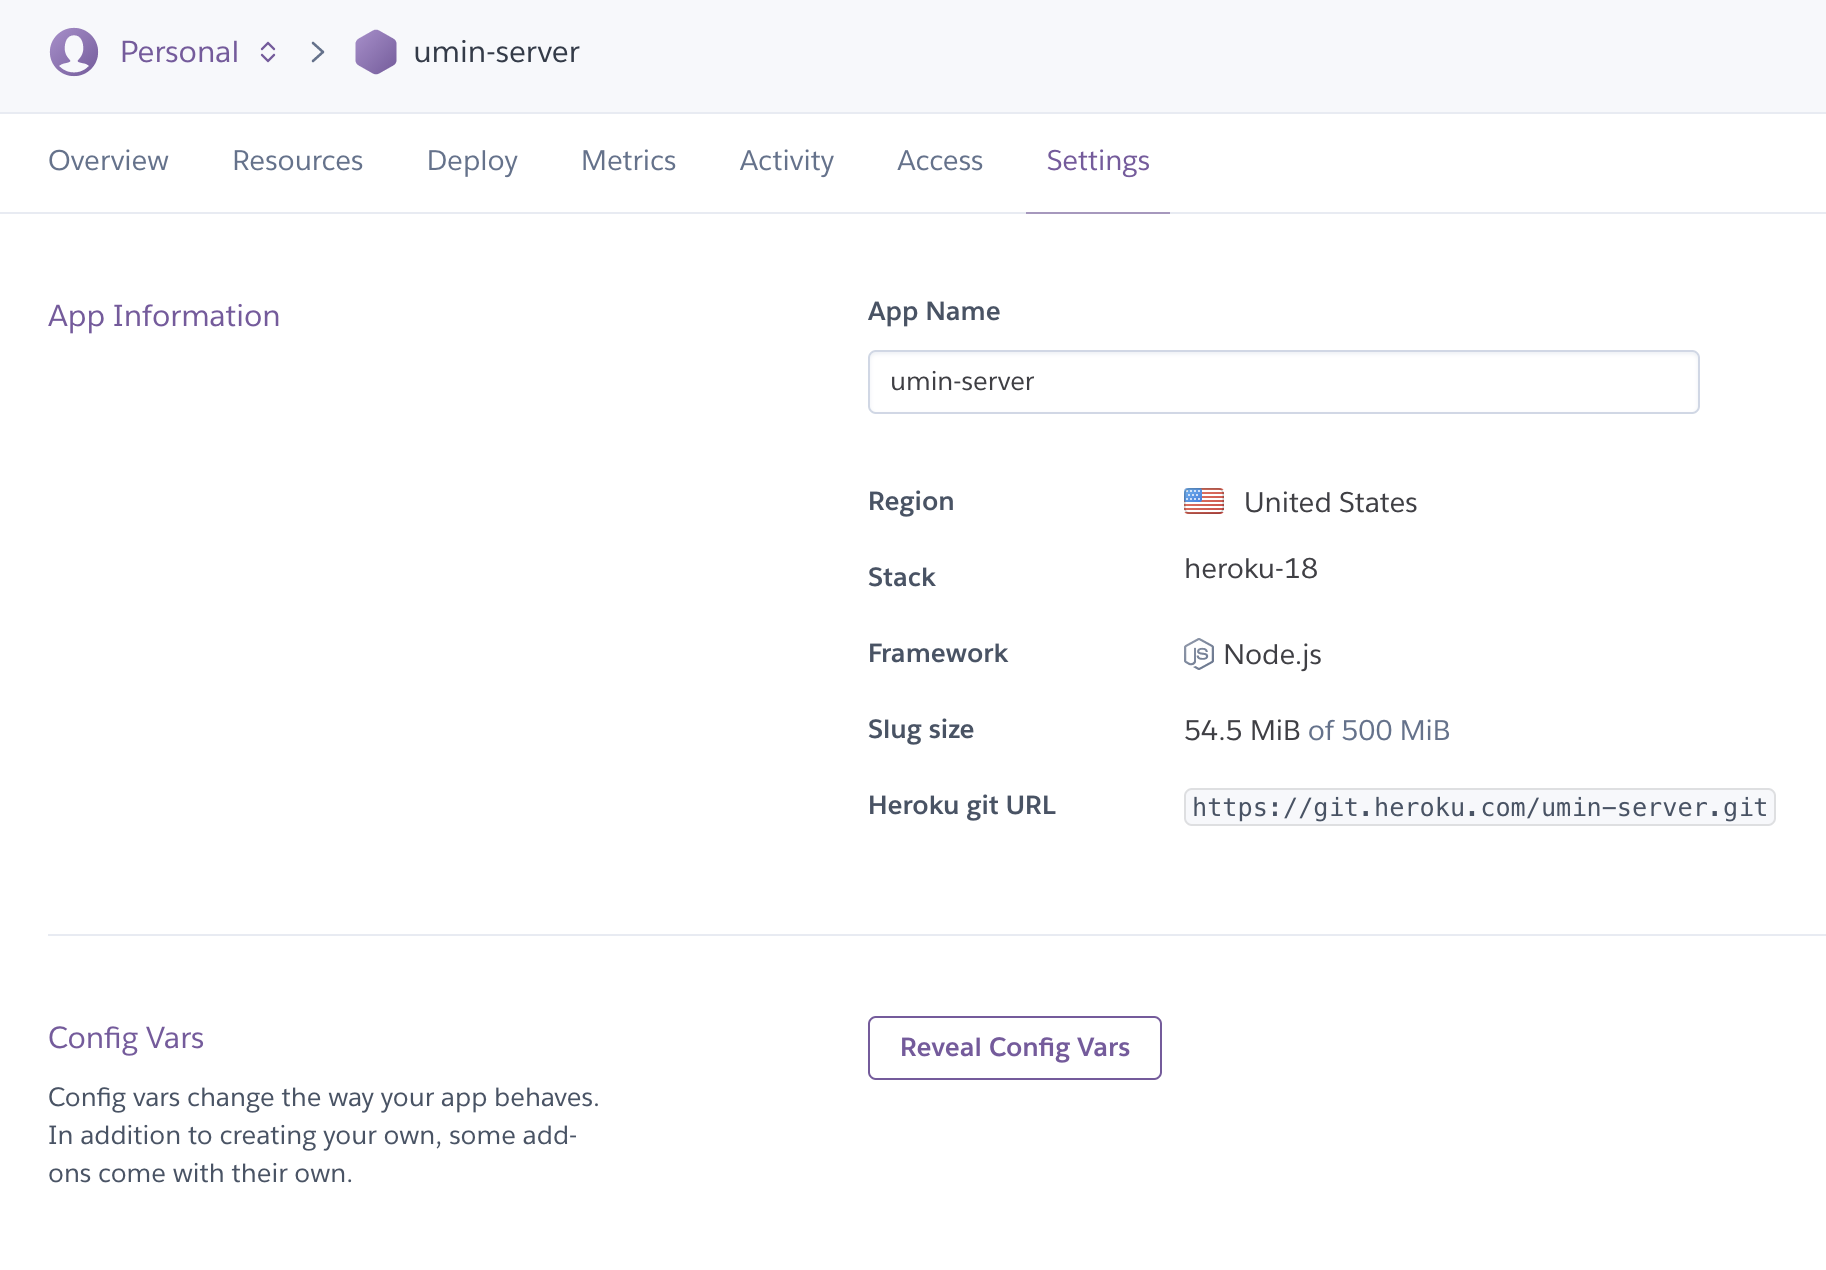This screenshot has width=1826, height=1270.
Task: Click the Personal account avatar icon
Action: (x=74, y=52)
